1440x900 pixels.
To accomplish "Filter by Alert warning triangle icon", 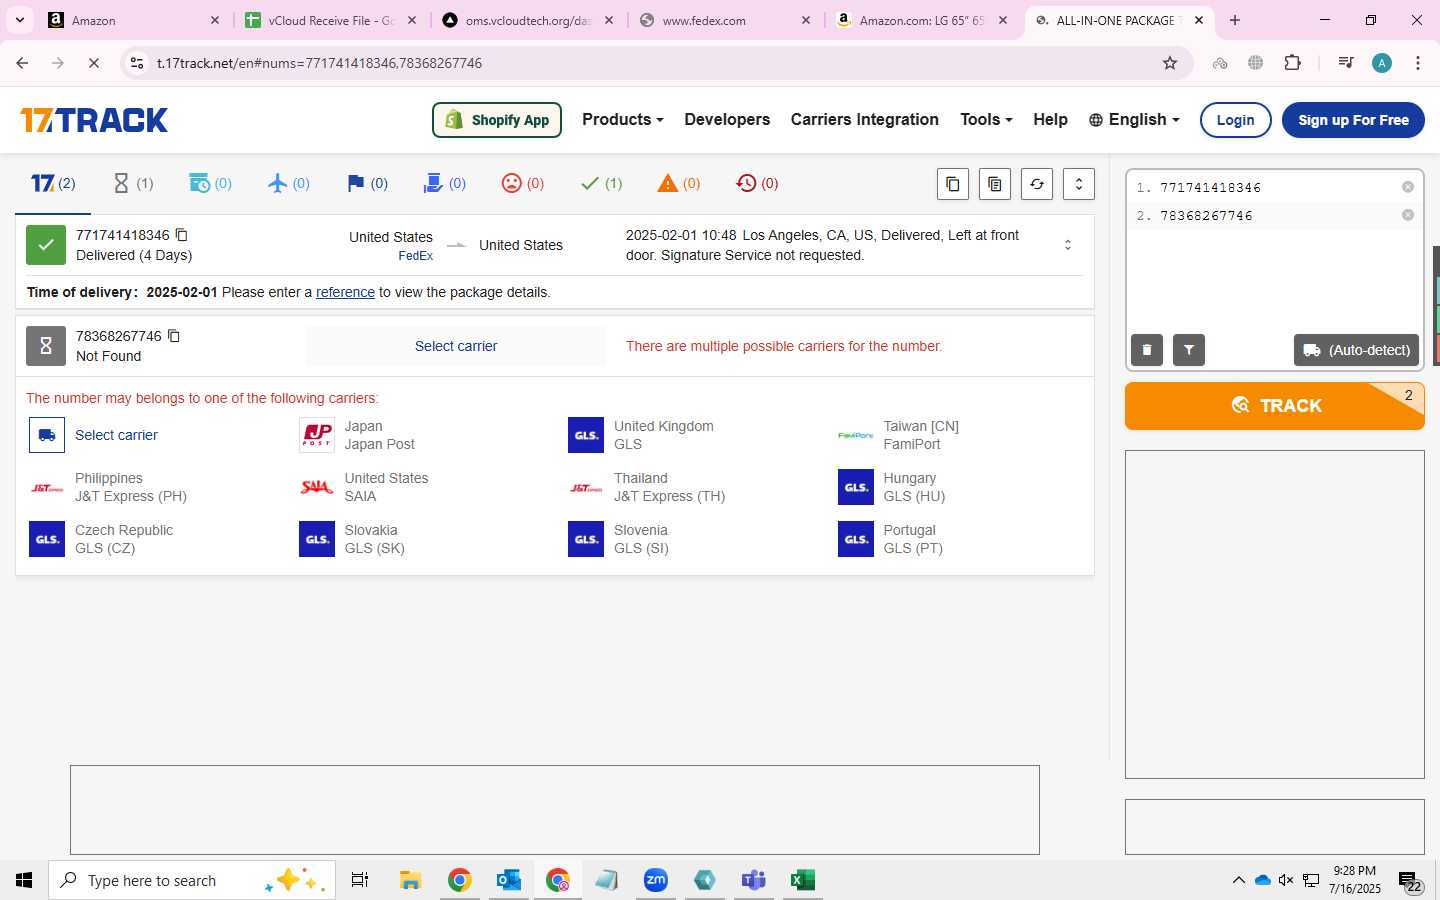I will coord(679,183).
